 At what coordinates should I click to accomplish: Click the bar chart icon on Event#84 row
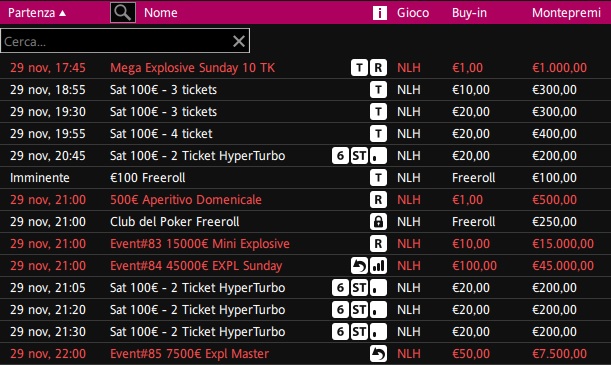[378, 266]
